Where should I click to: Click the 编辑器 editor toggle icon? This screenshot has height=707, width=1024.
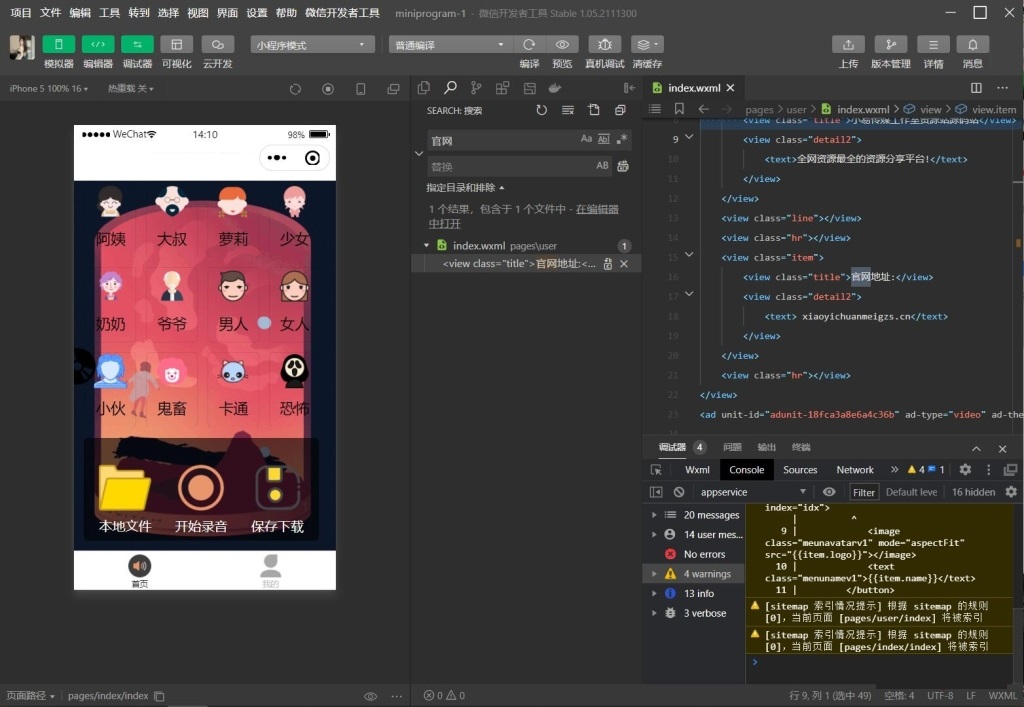[x=98, y=45]
